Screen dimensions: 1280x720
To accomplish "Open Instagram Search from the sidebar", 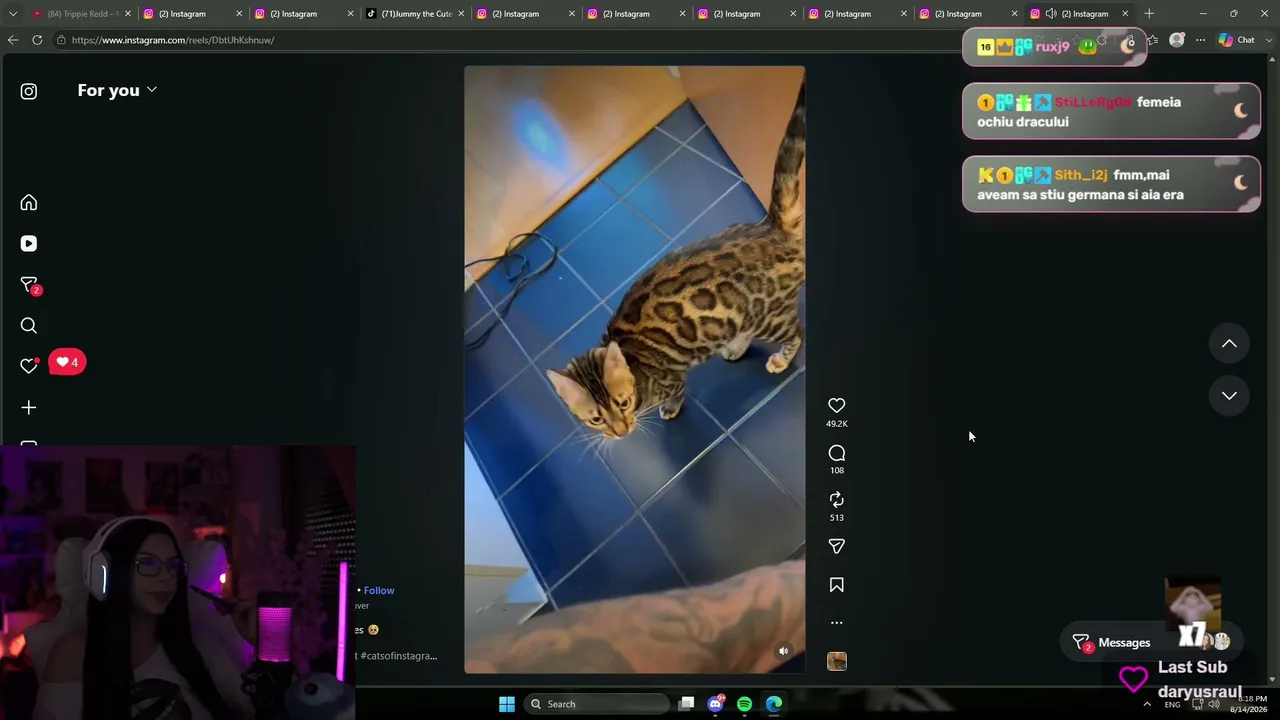I will [29, 326].
